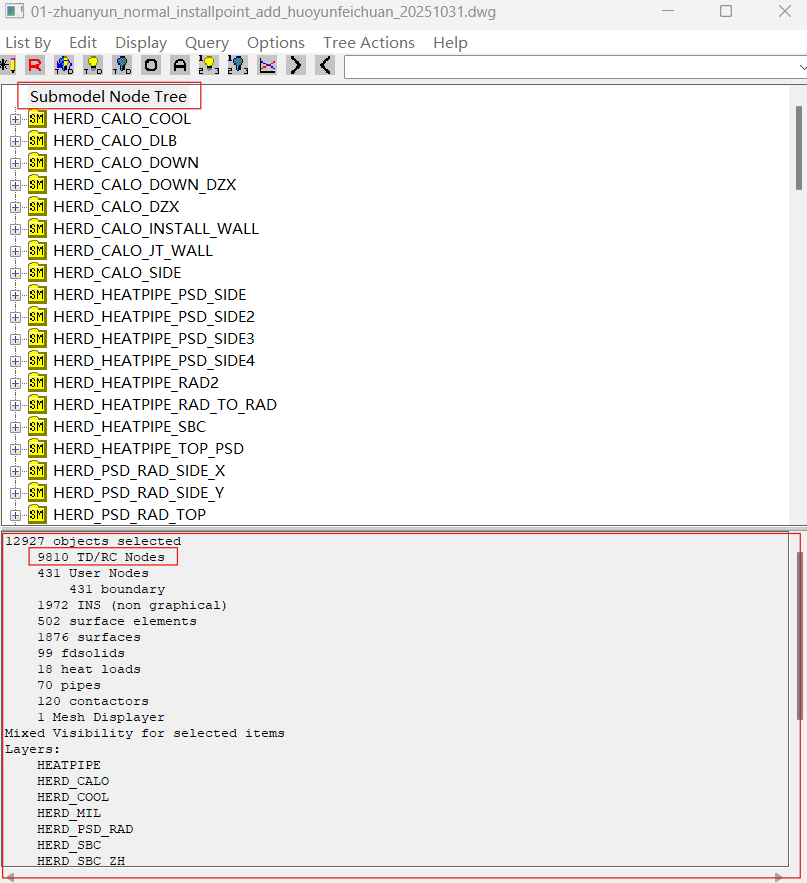Screen dimensions: 807x883
Task: Click the SM icon beside HERD_CALO_SIDE
Action: pos(37,273)
